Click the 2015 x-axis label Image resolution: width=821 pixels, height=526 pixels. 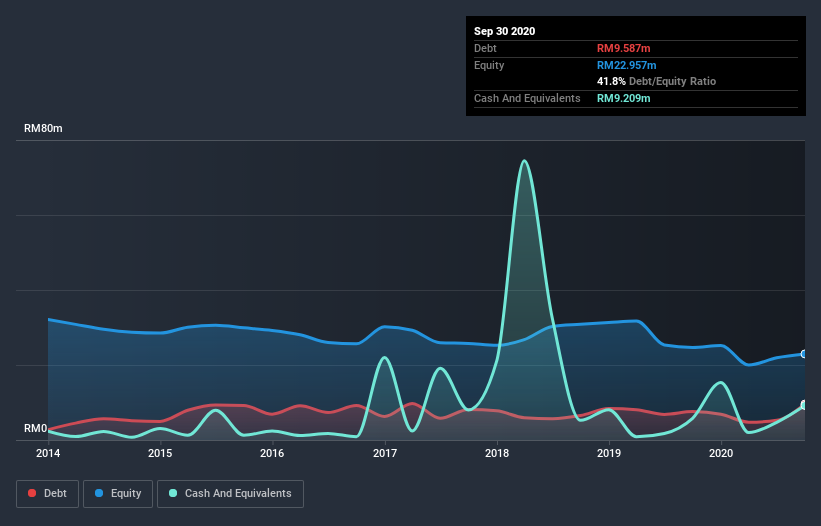pos(160,453)
